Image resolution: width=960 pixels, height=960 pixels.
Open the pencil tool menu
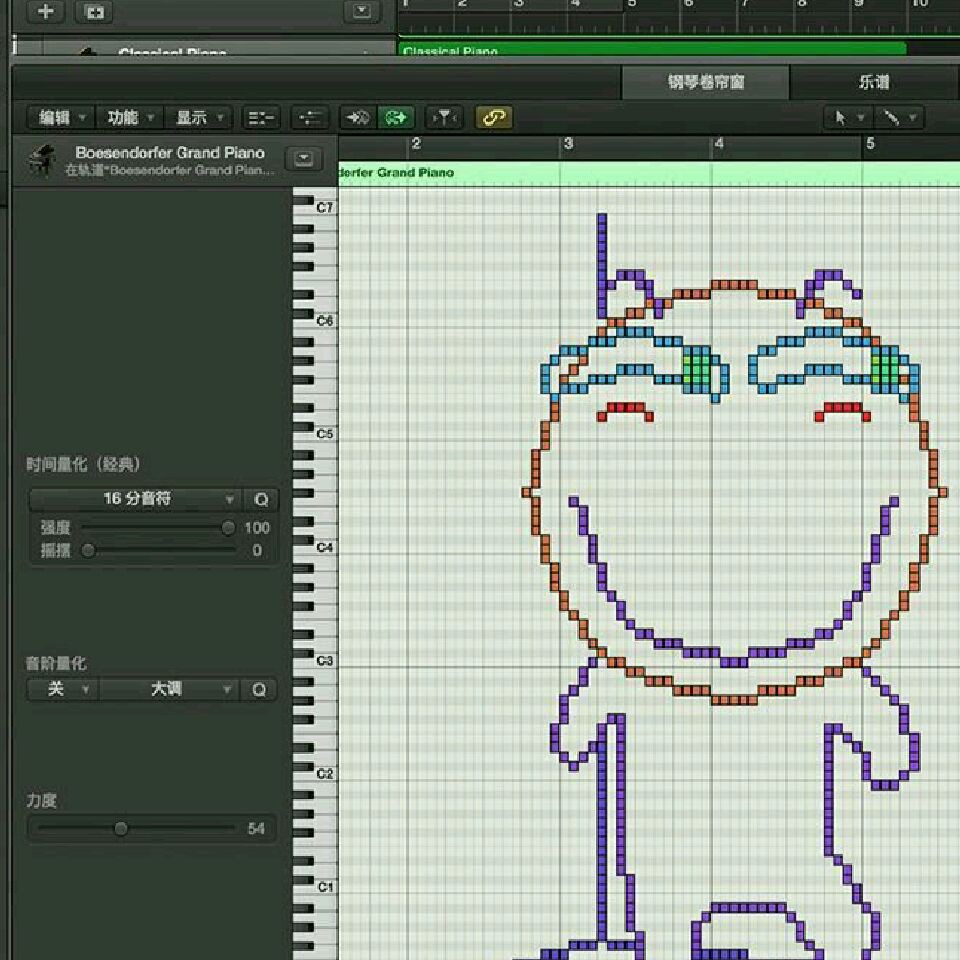point(896,118)
